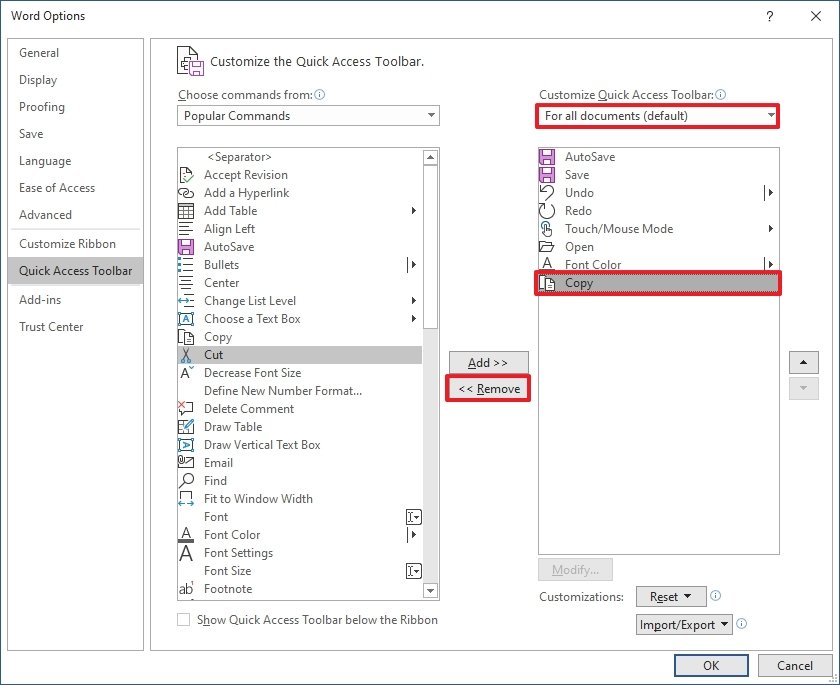Viewport: 840px width, 685px height.
Task: Click the Accept Revision icon in commands list
Action: pos(186,175)
